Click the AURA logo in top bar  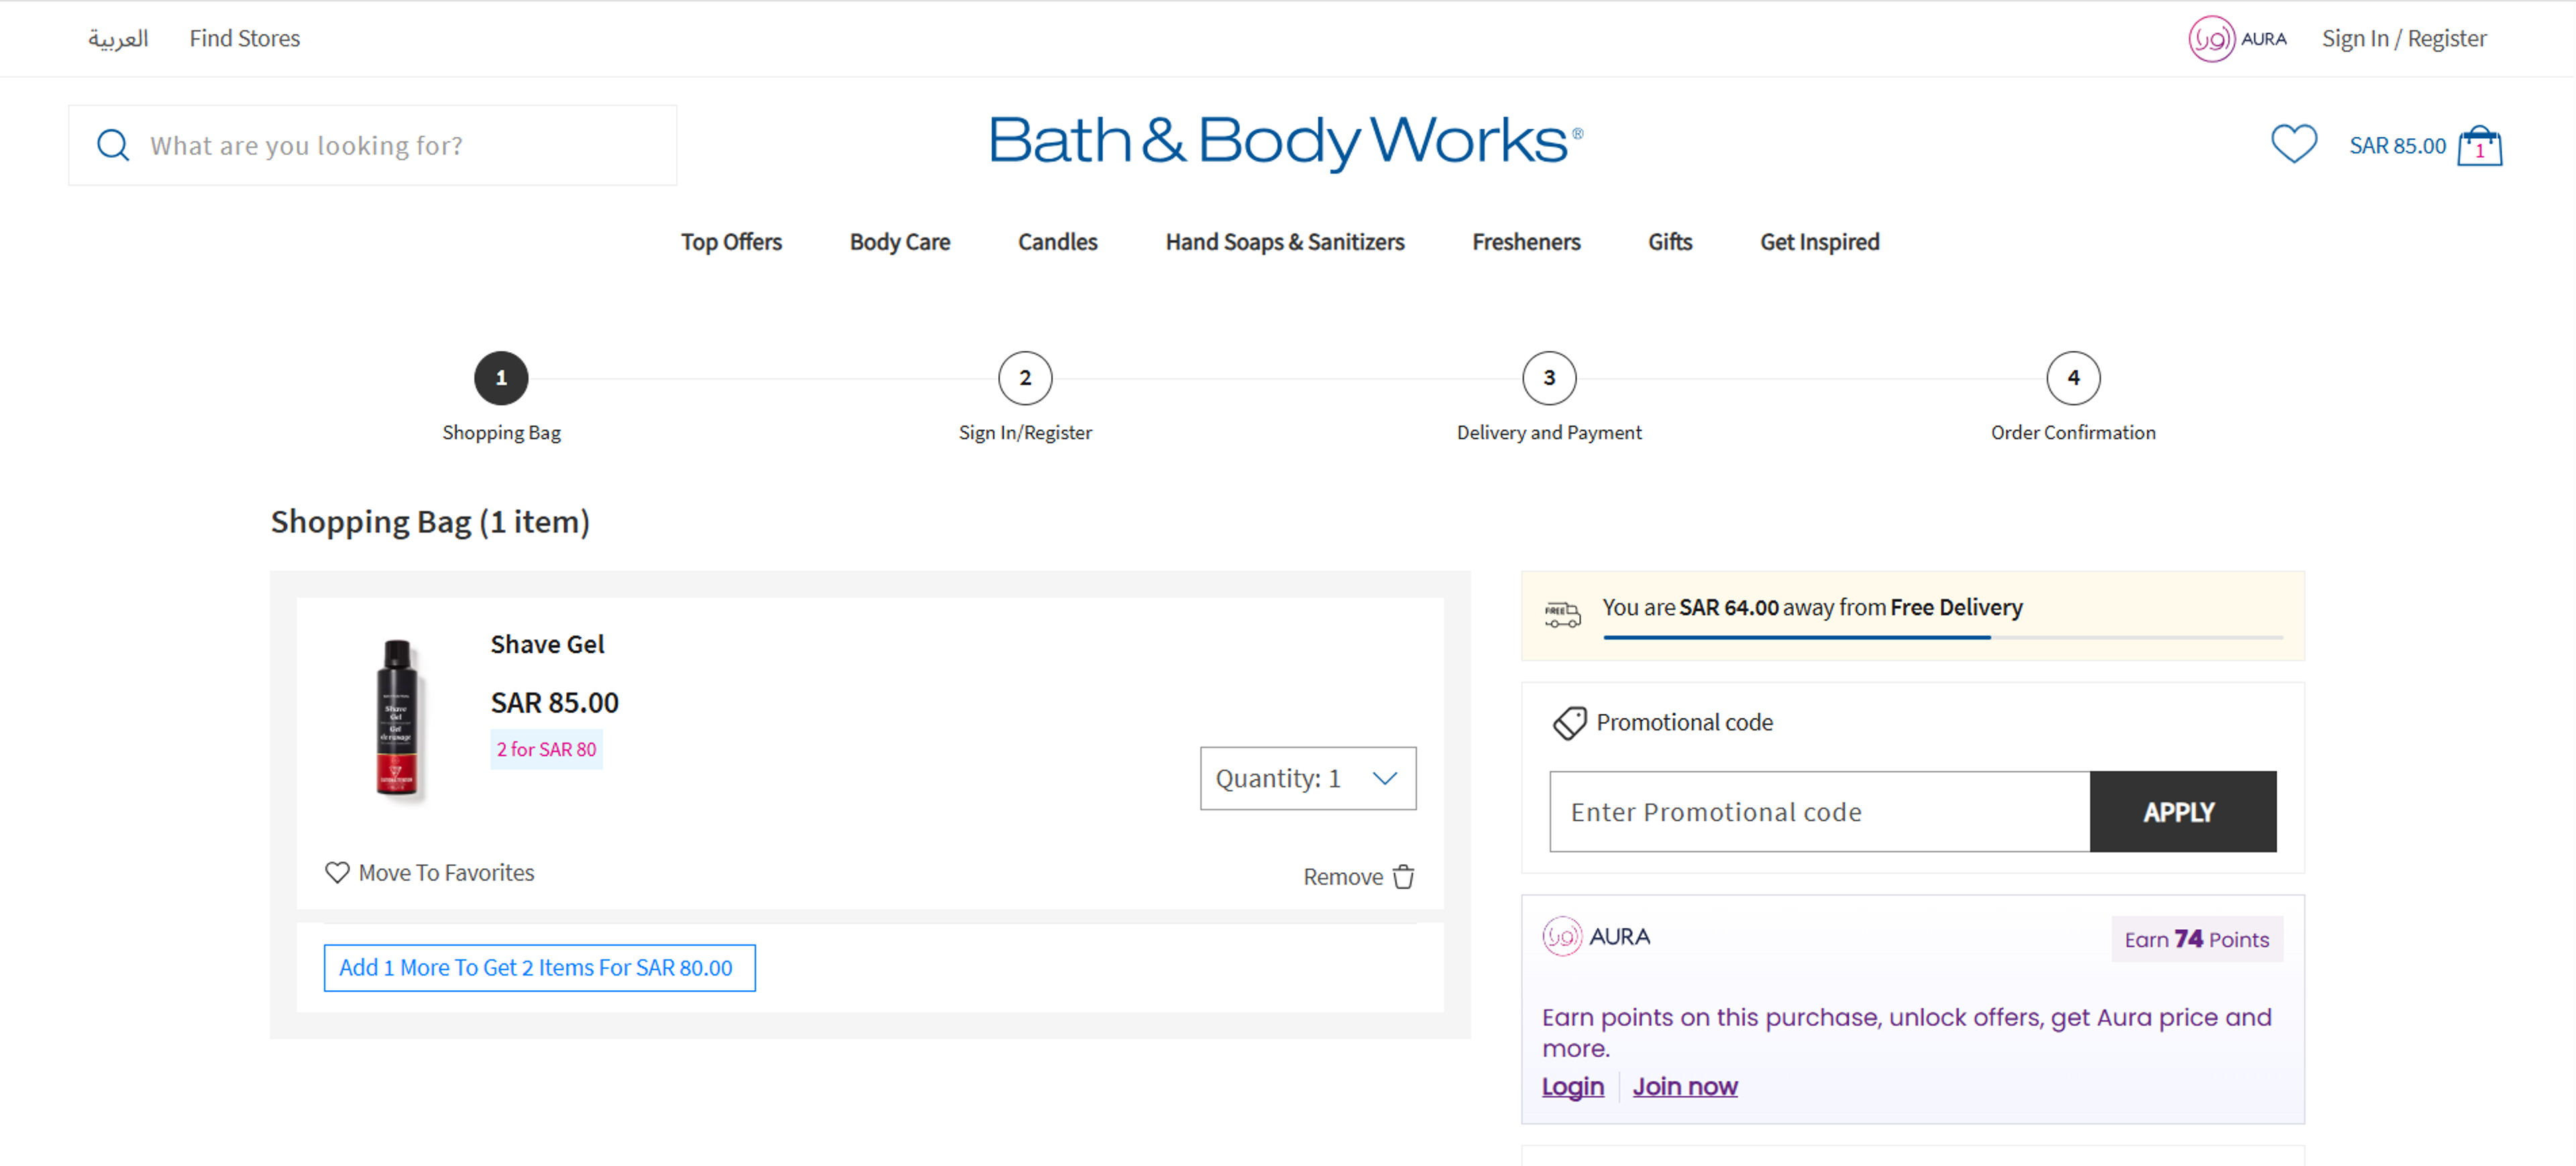[2237, 39]
